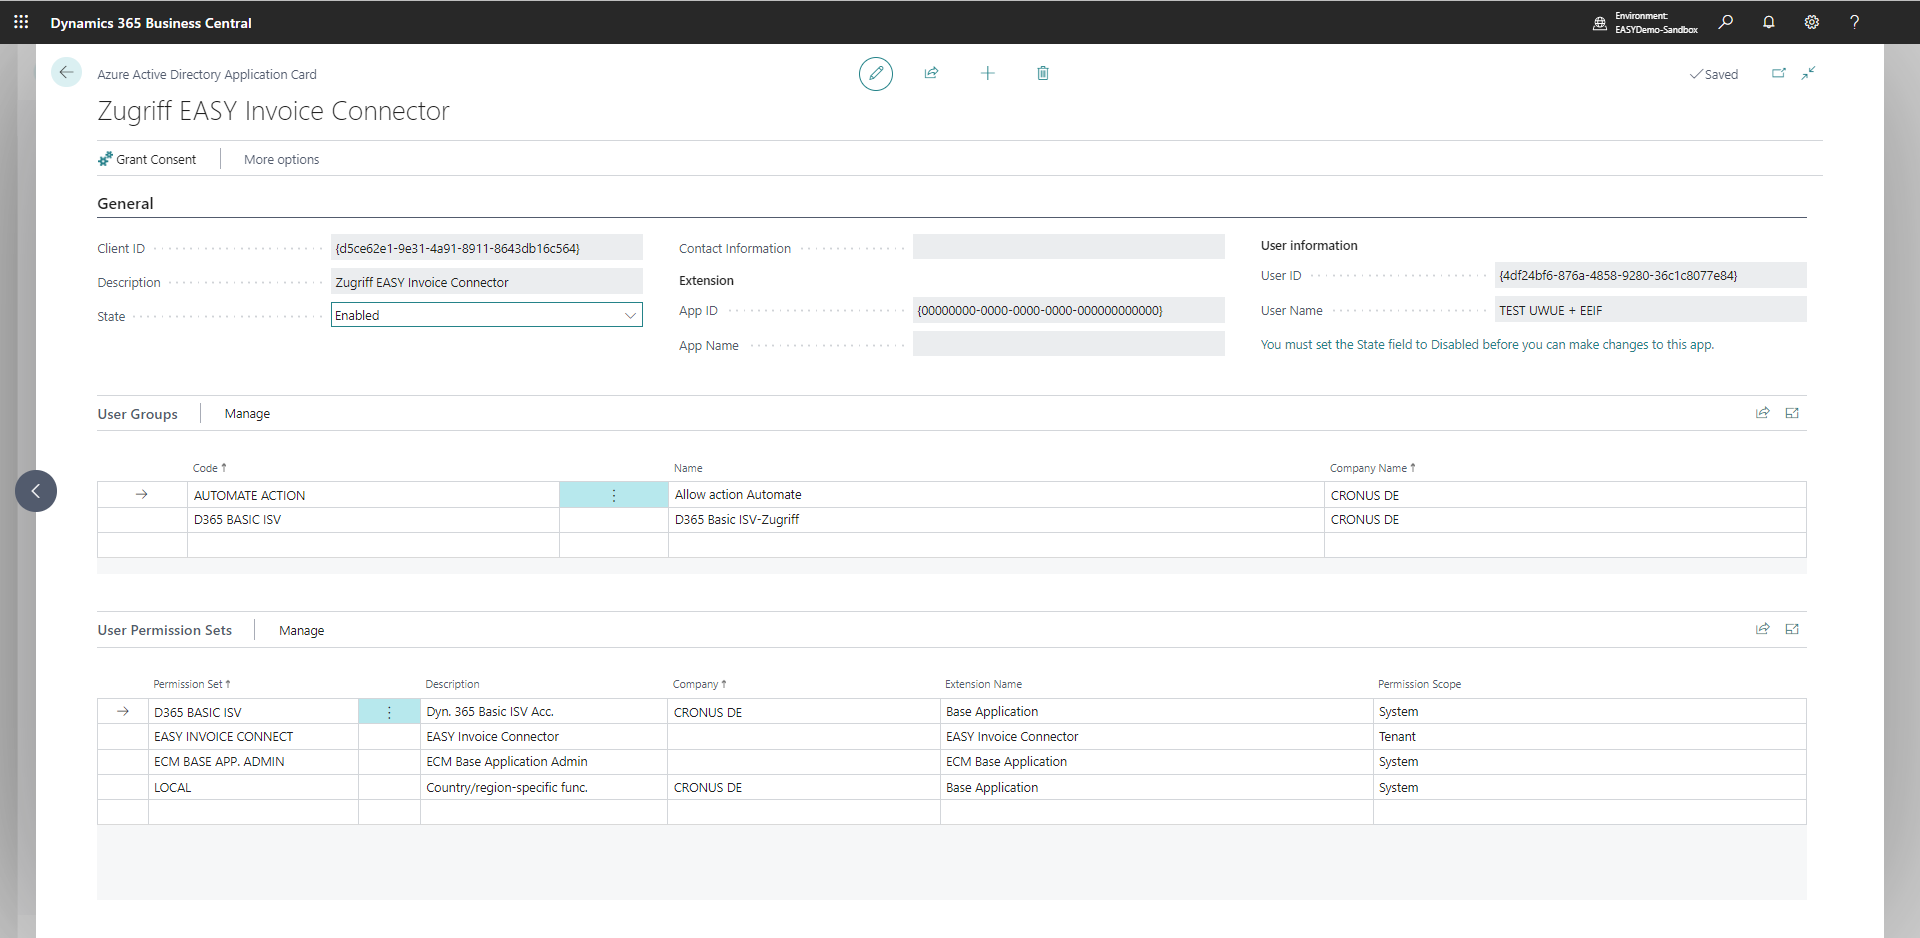Delete the card with trash icon

click(1043, 73)
